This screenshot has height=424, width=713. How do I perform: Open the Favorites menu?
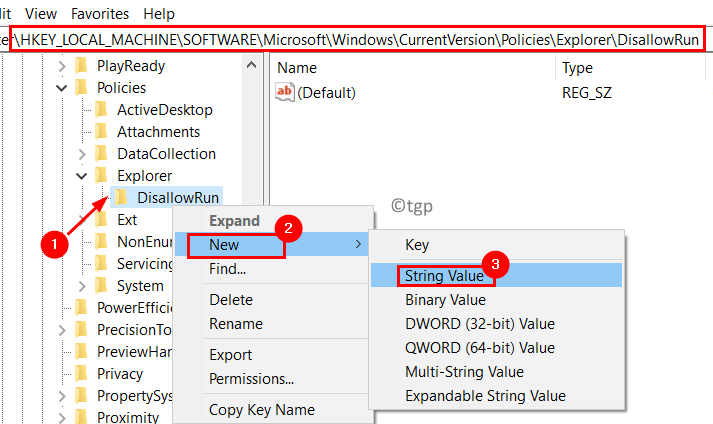[x=100, y=14]
